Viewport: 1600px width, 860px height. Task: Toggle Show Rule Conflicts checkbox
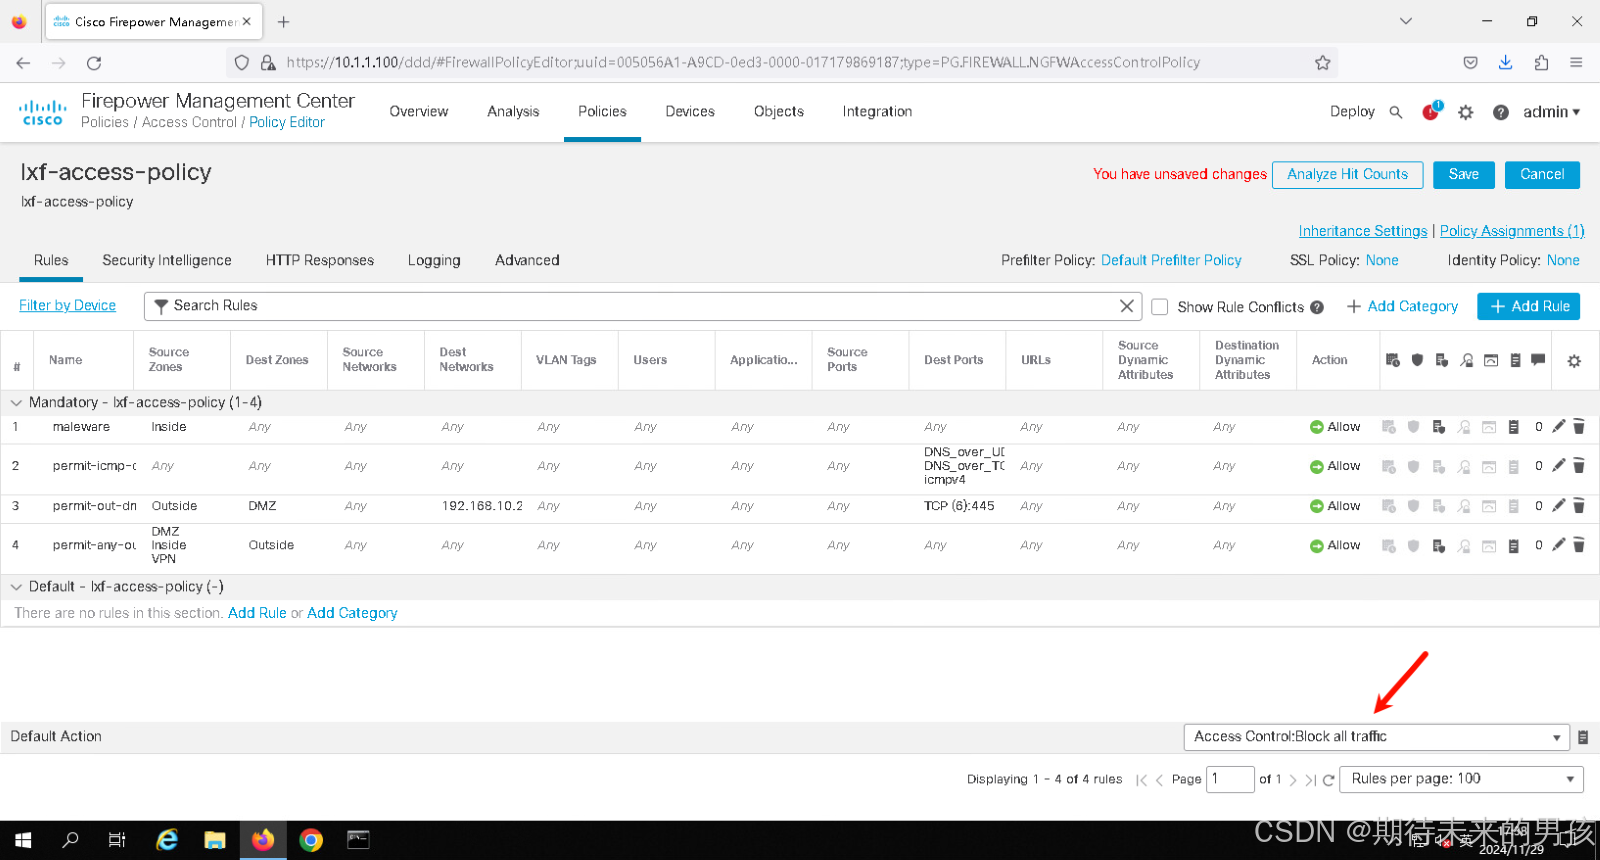coord(1160,307)
